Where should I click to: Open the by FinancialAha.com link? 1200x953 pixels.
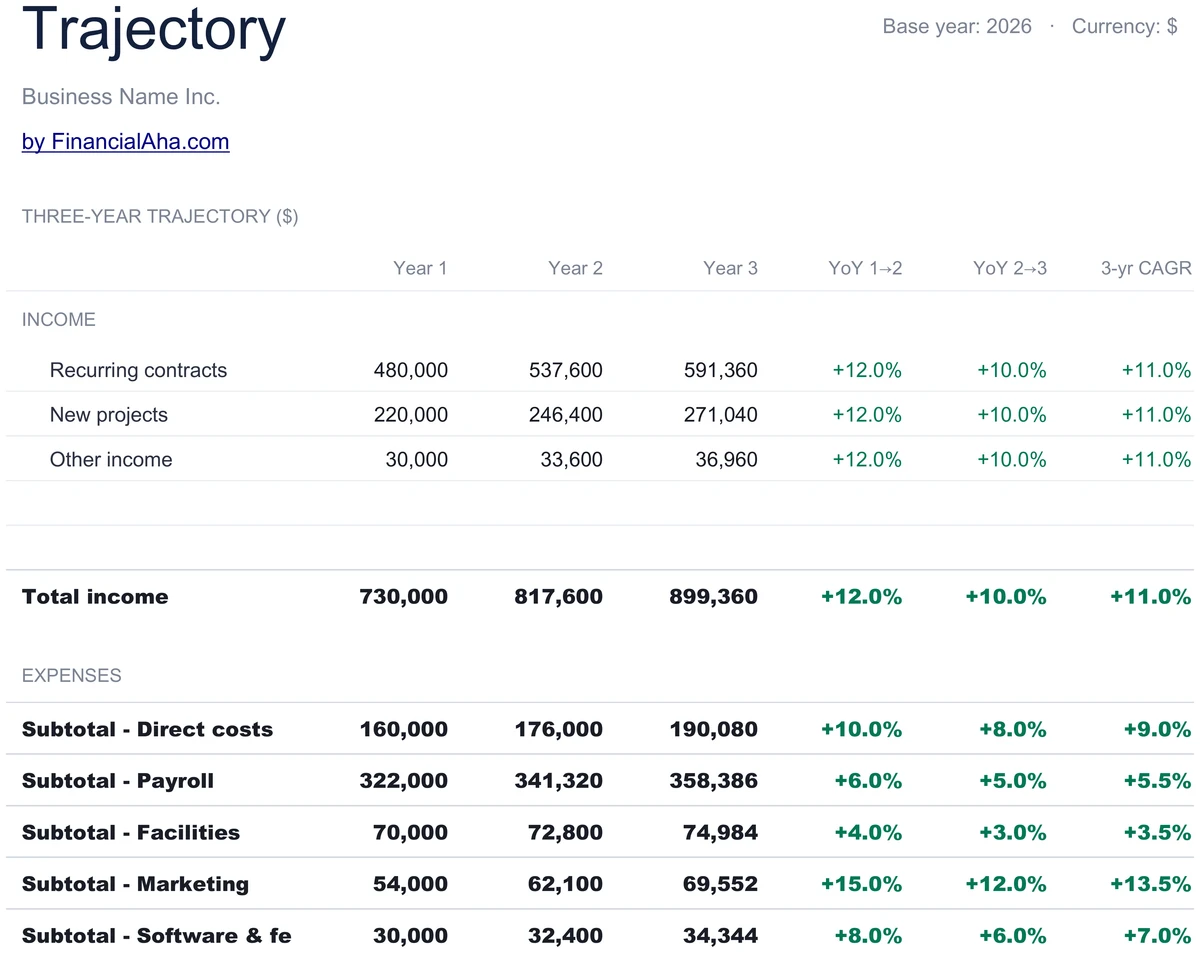[x=126, y=142]
